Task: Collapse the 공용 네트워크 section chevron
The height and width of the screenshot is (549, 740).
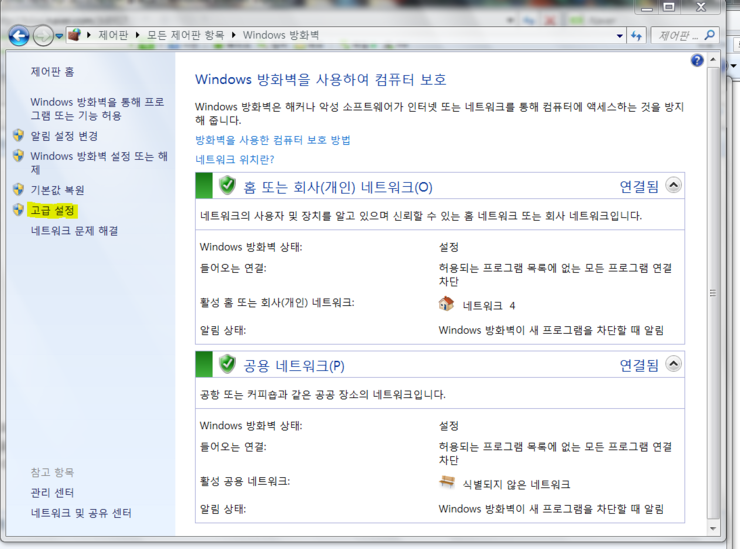Action: click(x=673, y=364)
